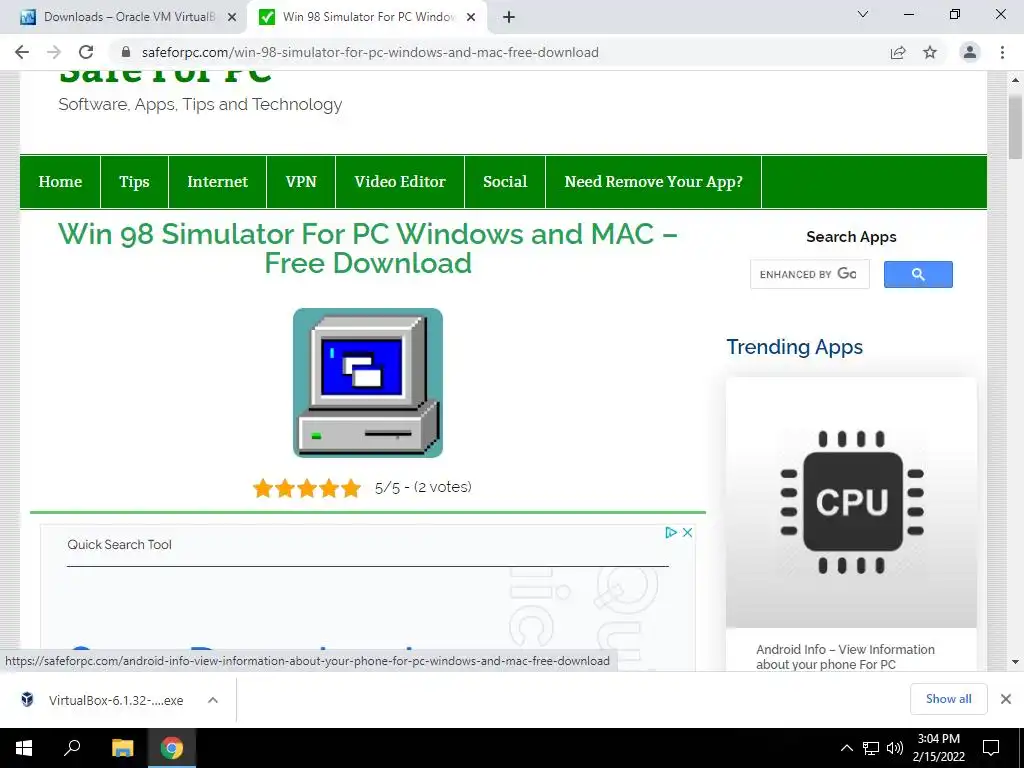Open Social menu item
1024x768 pixels.
point(505,182)
